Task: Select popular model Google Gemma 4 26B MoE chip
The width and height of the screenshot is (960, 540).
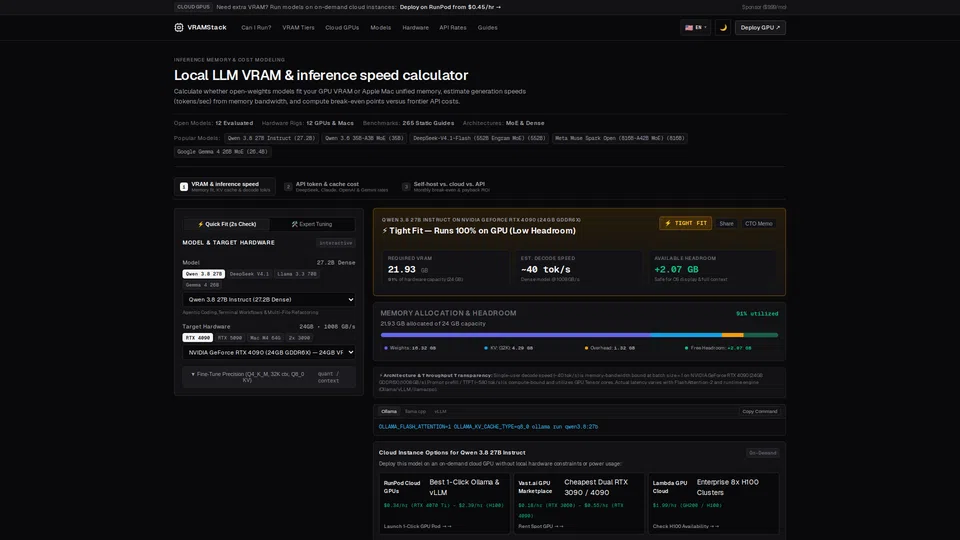Action: coord(222,152)
